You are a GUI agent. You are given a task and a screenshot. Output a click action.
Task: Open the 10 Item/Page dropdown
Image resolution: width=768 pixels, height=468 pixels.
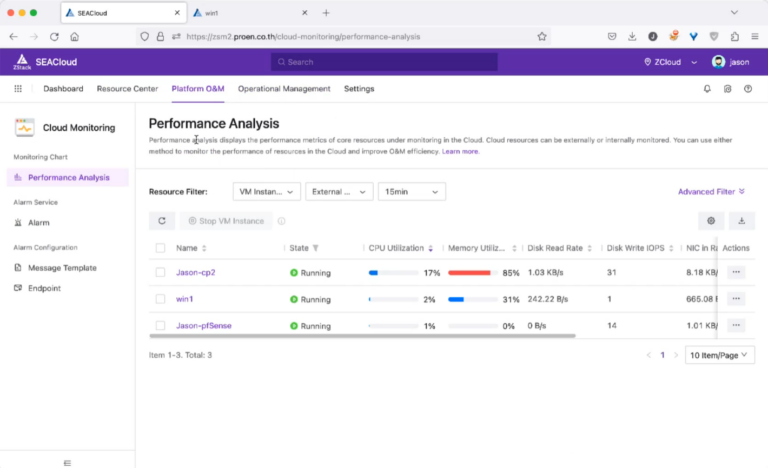point(719,355)
